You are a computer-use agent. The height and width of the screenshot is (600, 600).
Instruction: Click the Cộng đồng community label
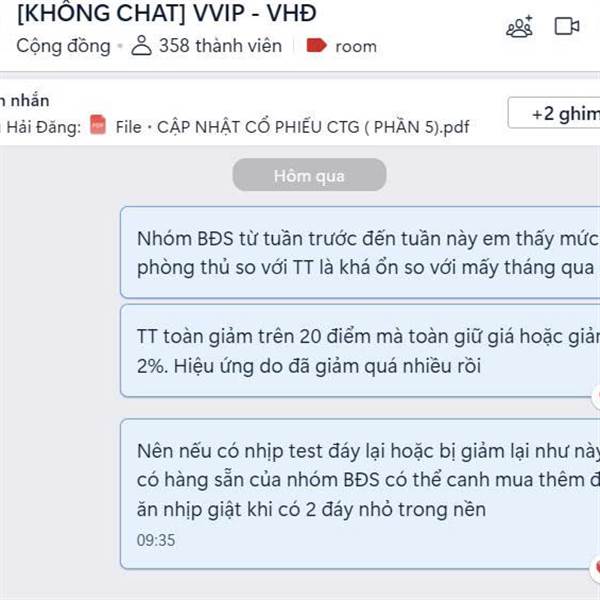(x=63, y=46)
